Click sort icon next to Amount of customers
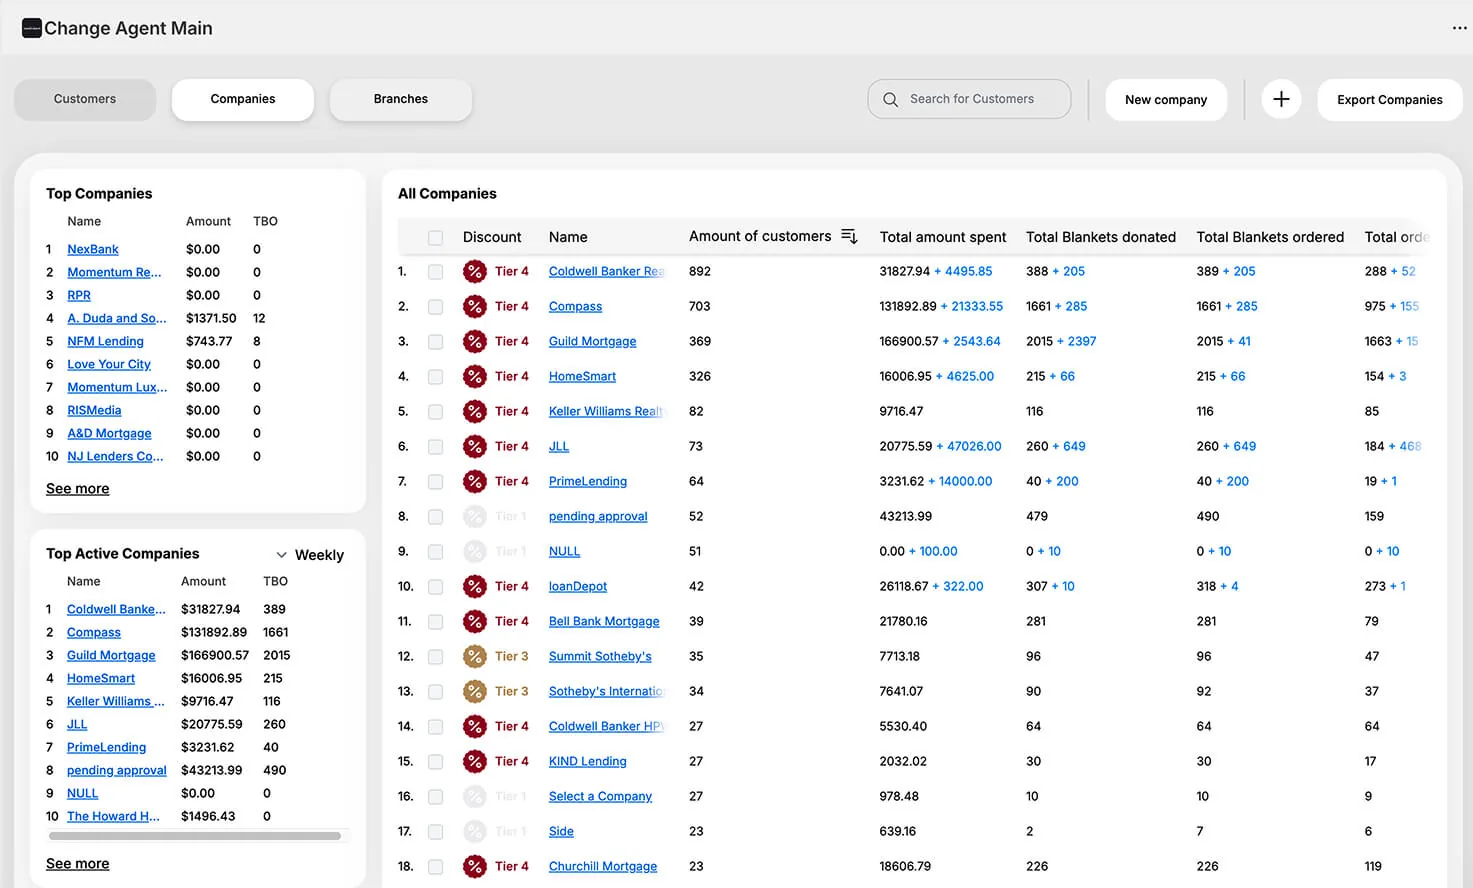 coord(849,236)
